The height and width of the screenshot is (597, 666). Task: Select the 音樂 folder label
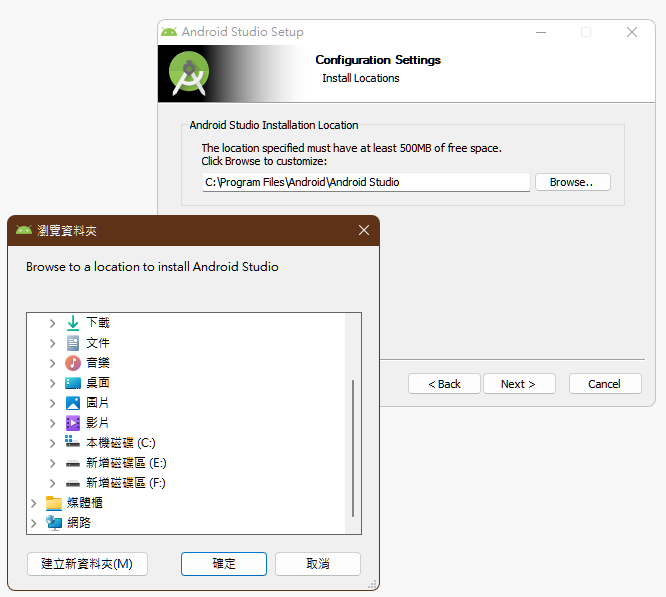[x=98, y=363]
